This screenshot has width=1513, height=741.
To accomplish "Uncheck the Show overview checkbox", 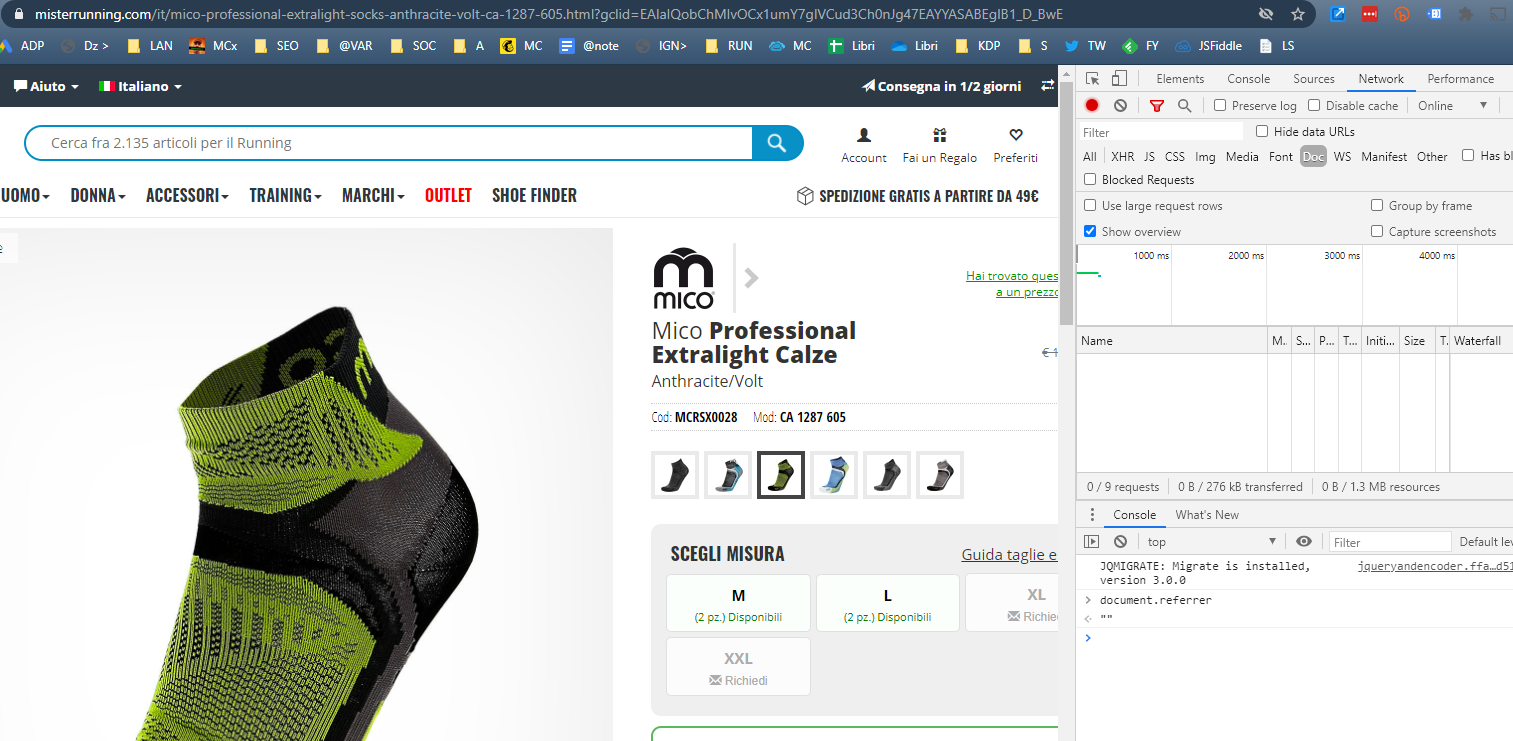I will 1090,231.
